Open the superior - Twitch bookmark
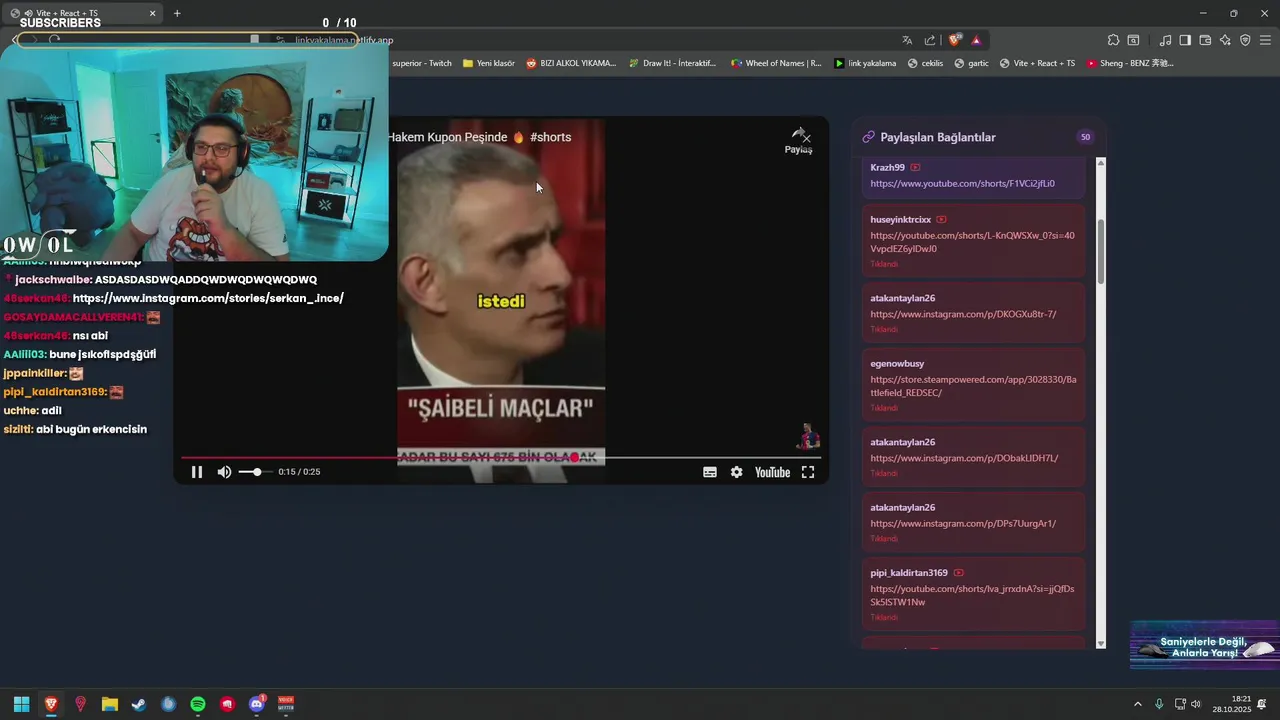Screen dimensions: 1280x720 (422, 63)
